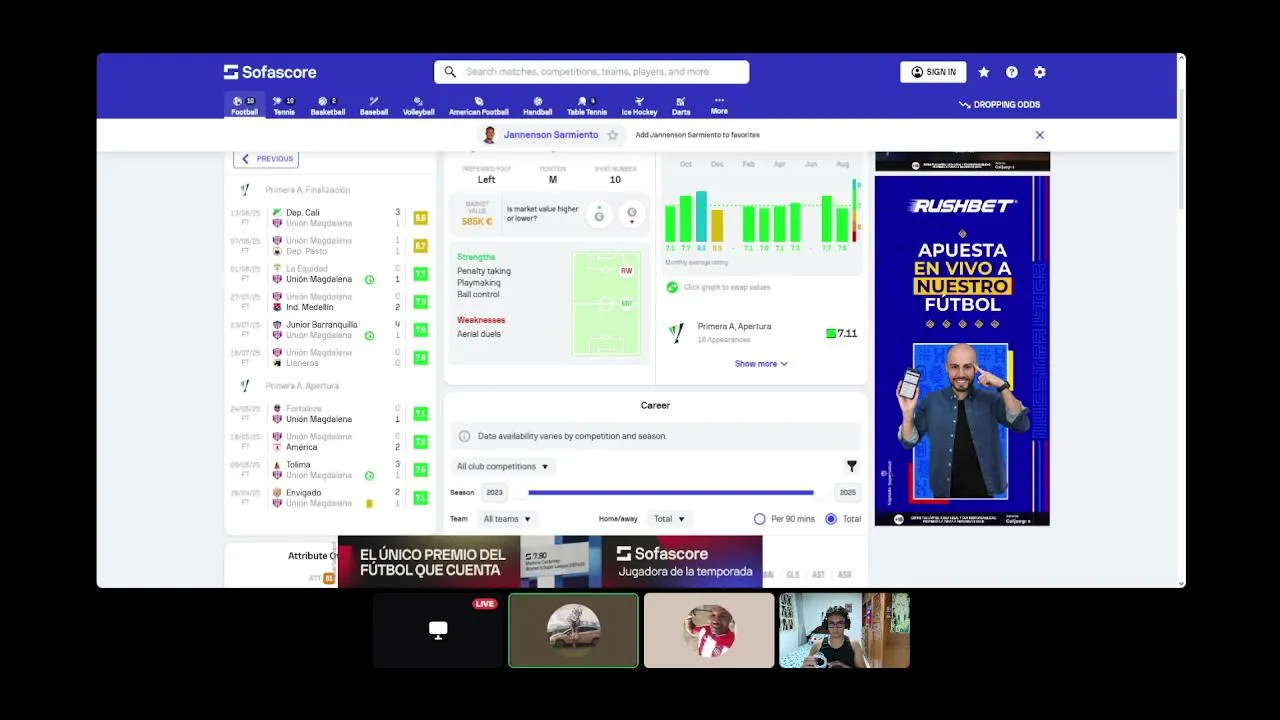Click the Sofascore logo
Viewport: 1280px width, 720px height.
pyautogui.click(x=270, y=72)
